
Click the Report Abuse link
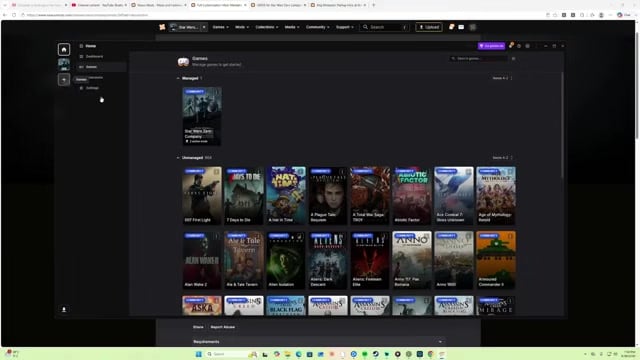coord(222,327)
